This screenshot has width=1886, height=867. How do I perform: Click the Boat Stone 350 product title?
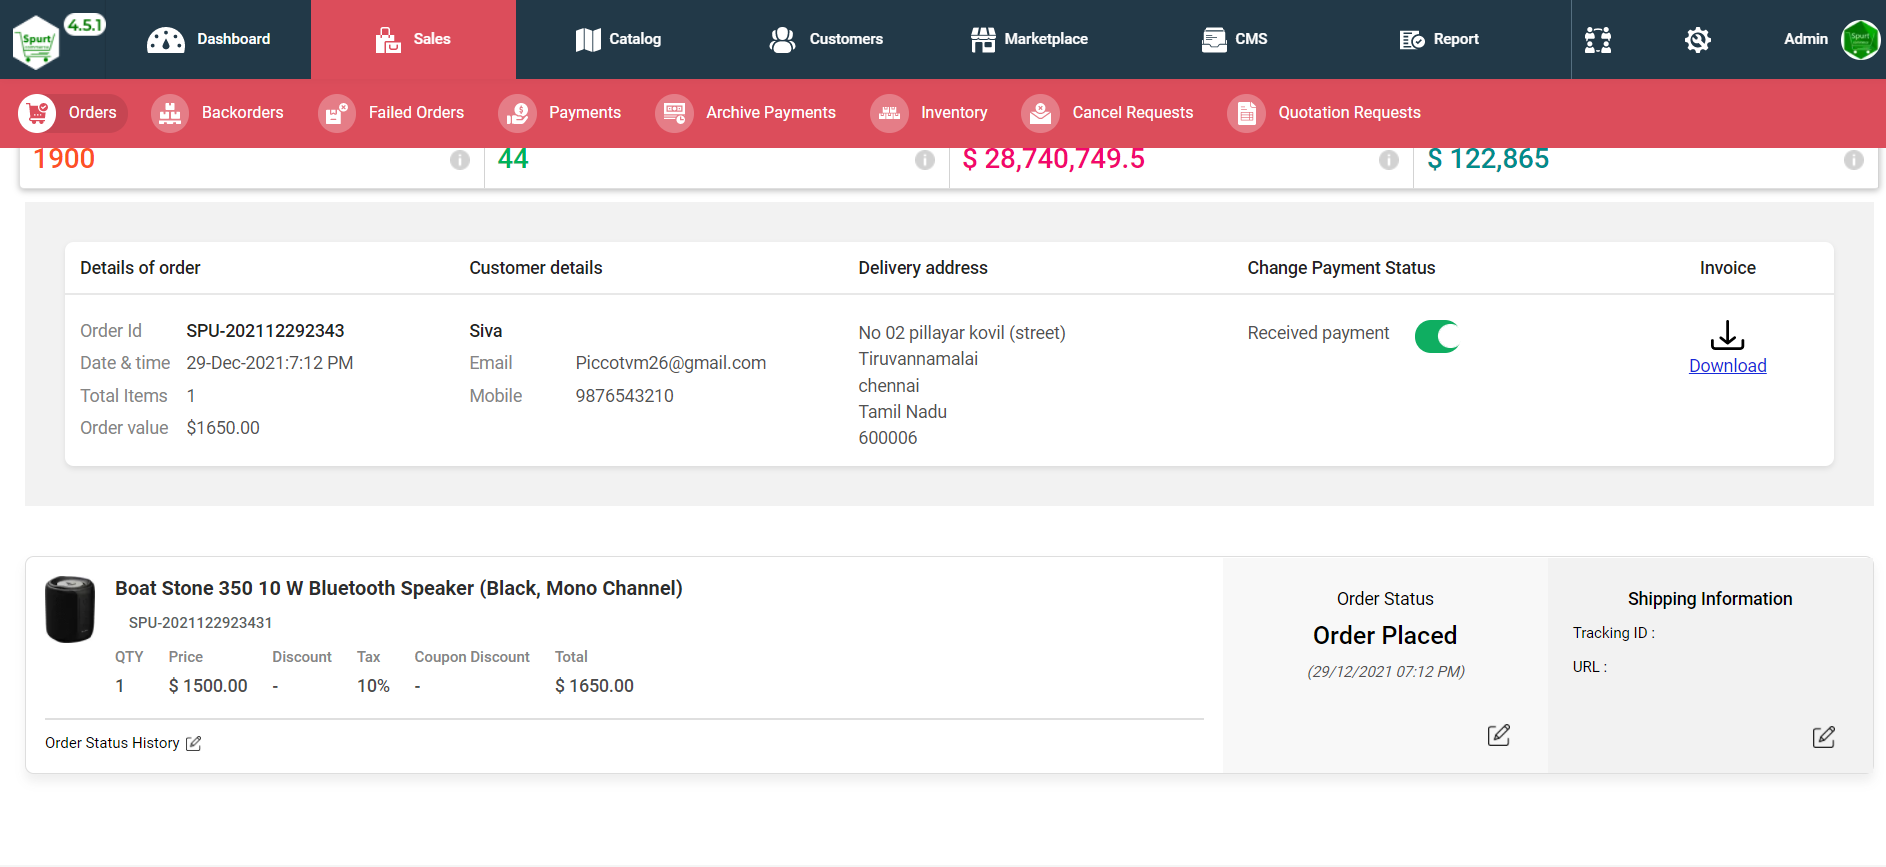(399, 588)
